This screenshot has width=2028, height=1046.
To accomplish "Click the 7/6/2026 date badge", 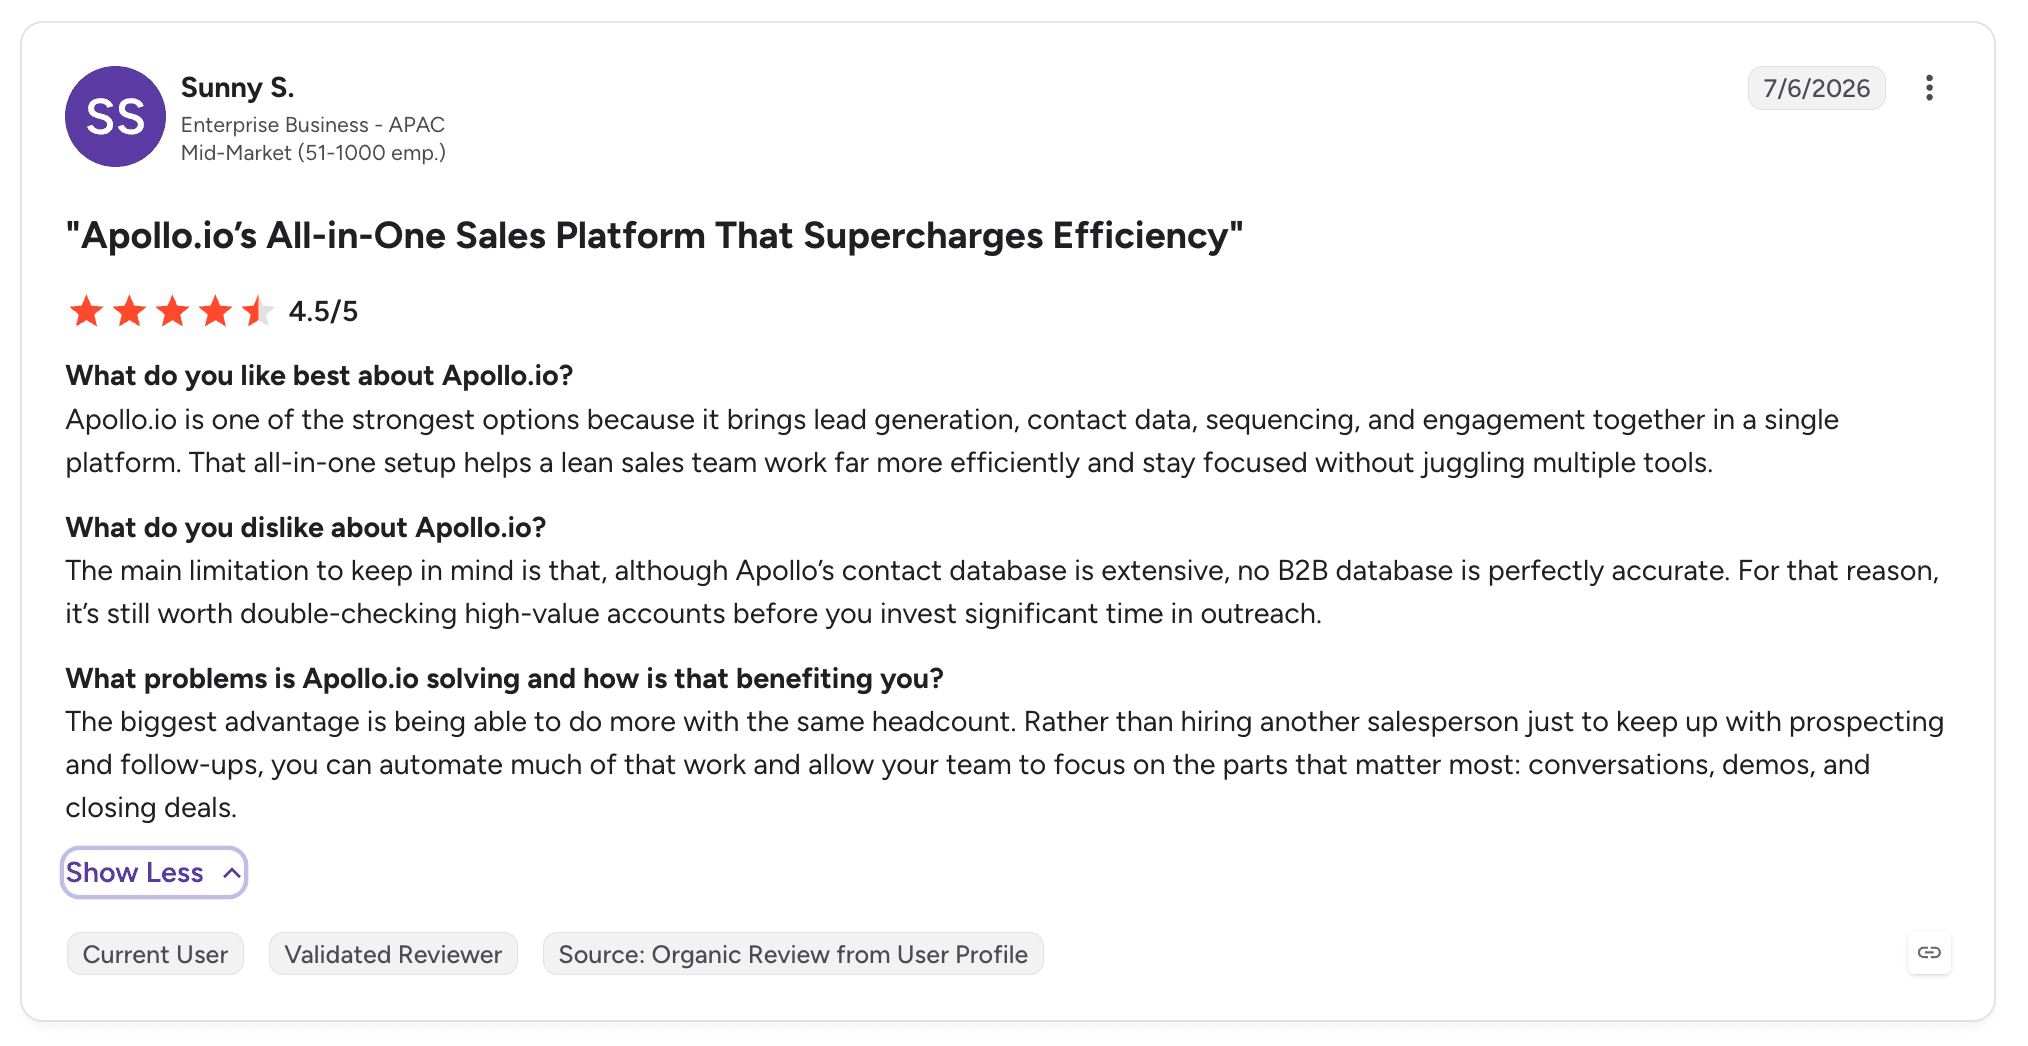I will (x=1816, y=88).
